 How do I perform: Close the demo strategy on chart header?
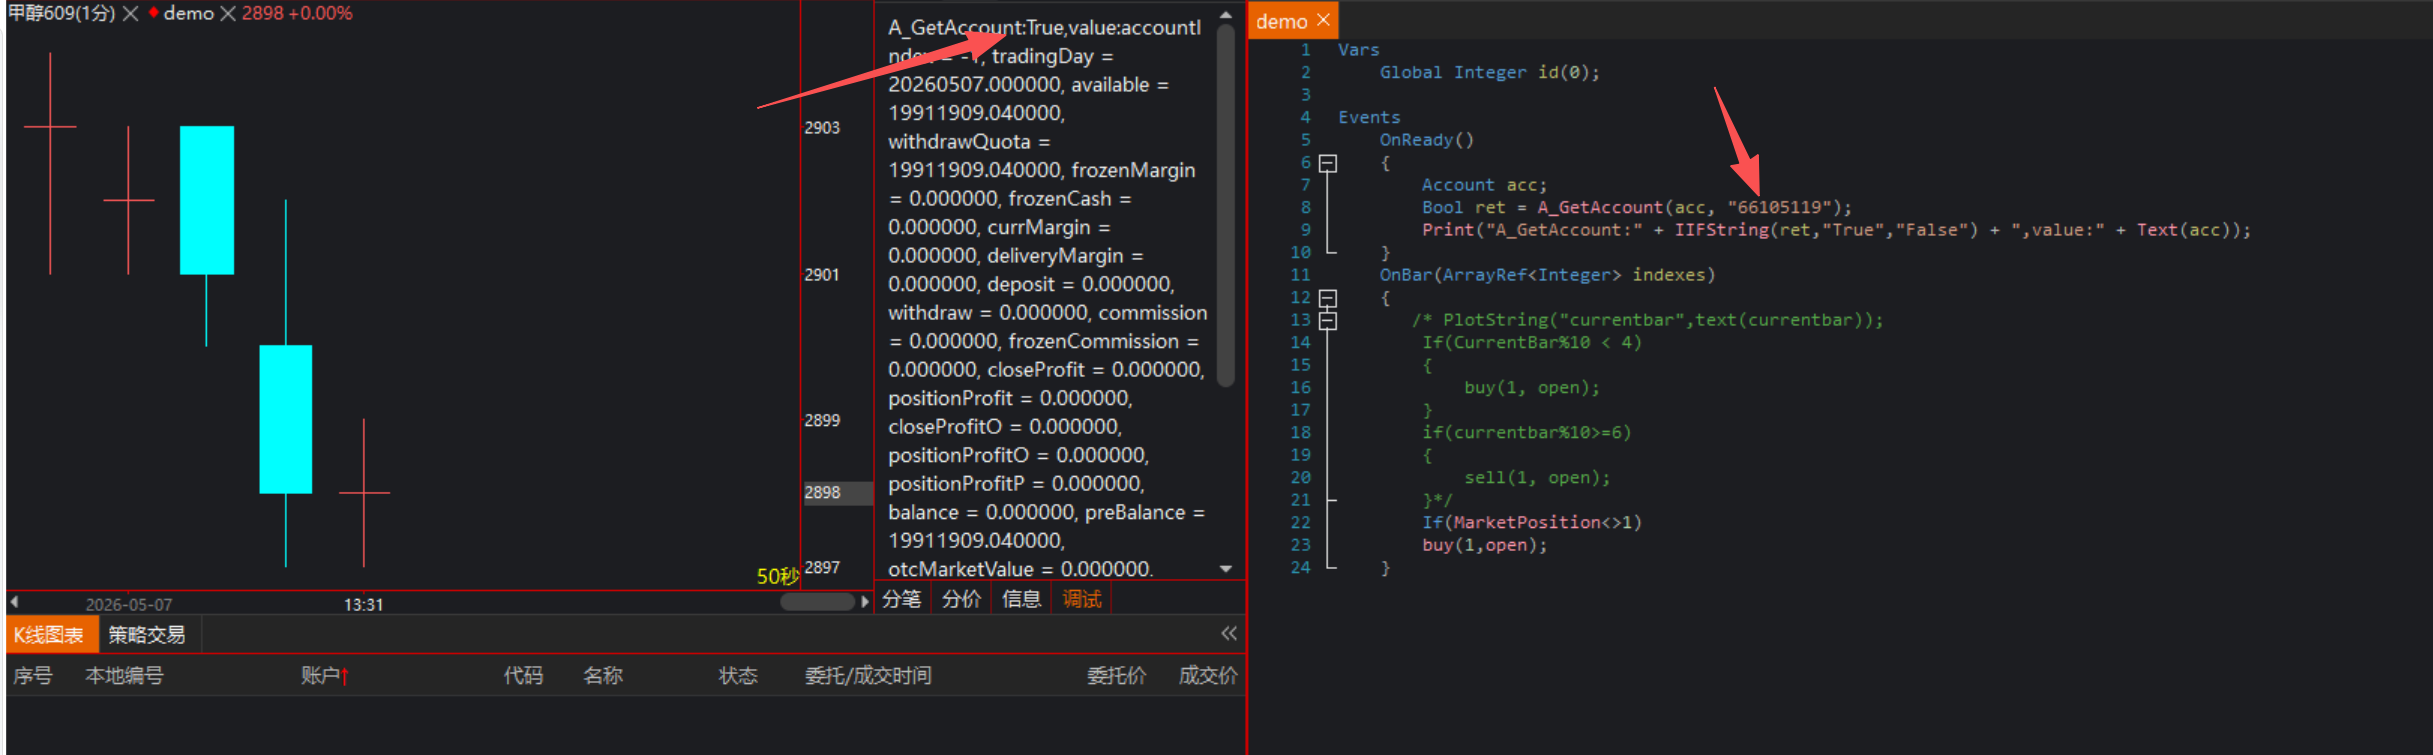pos(228,14)
